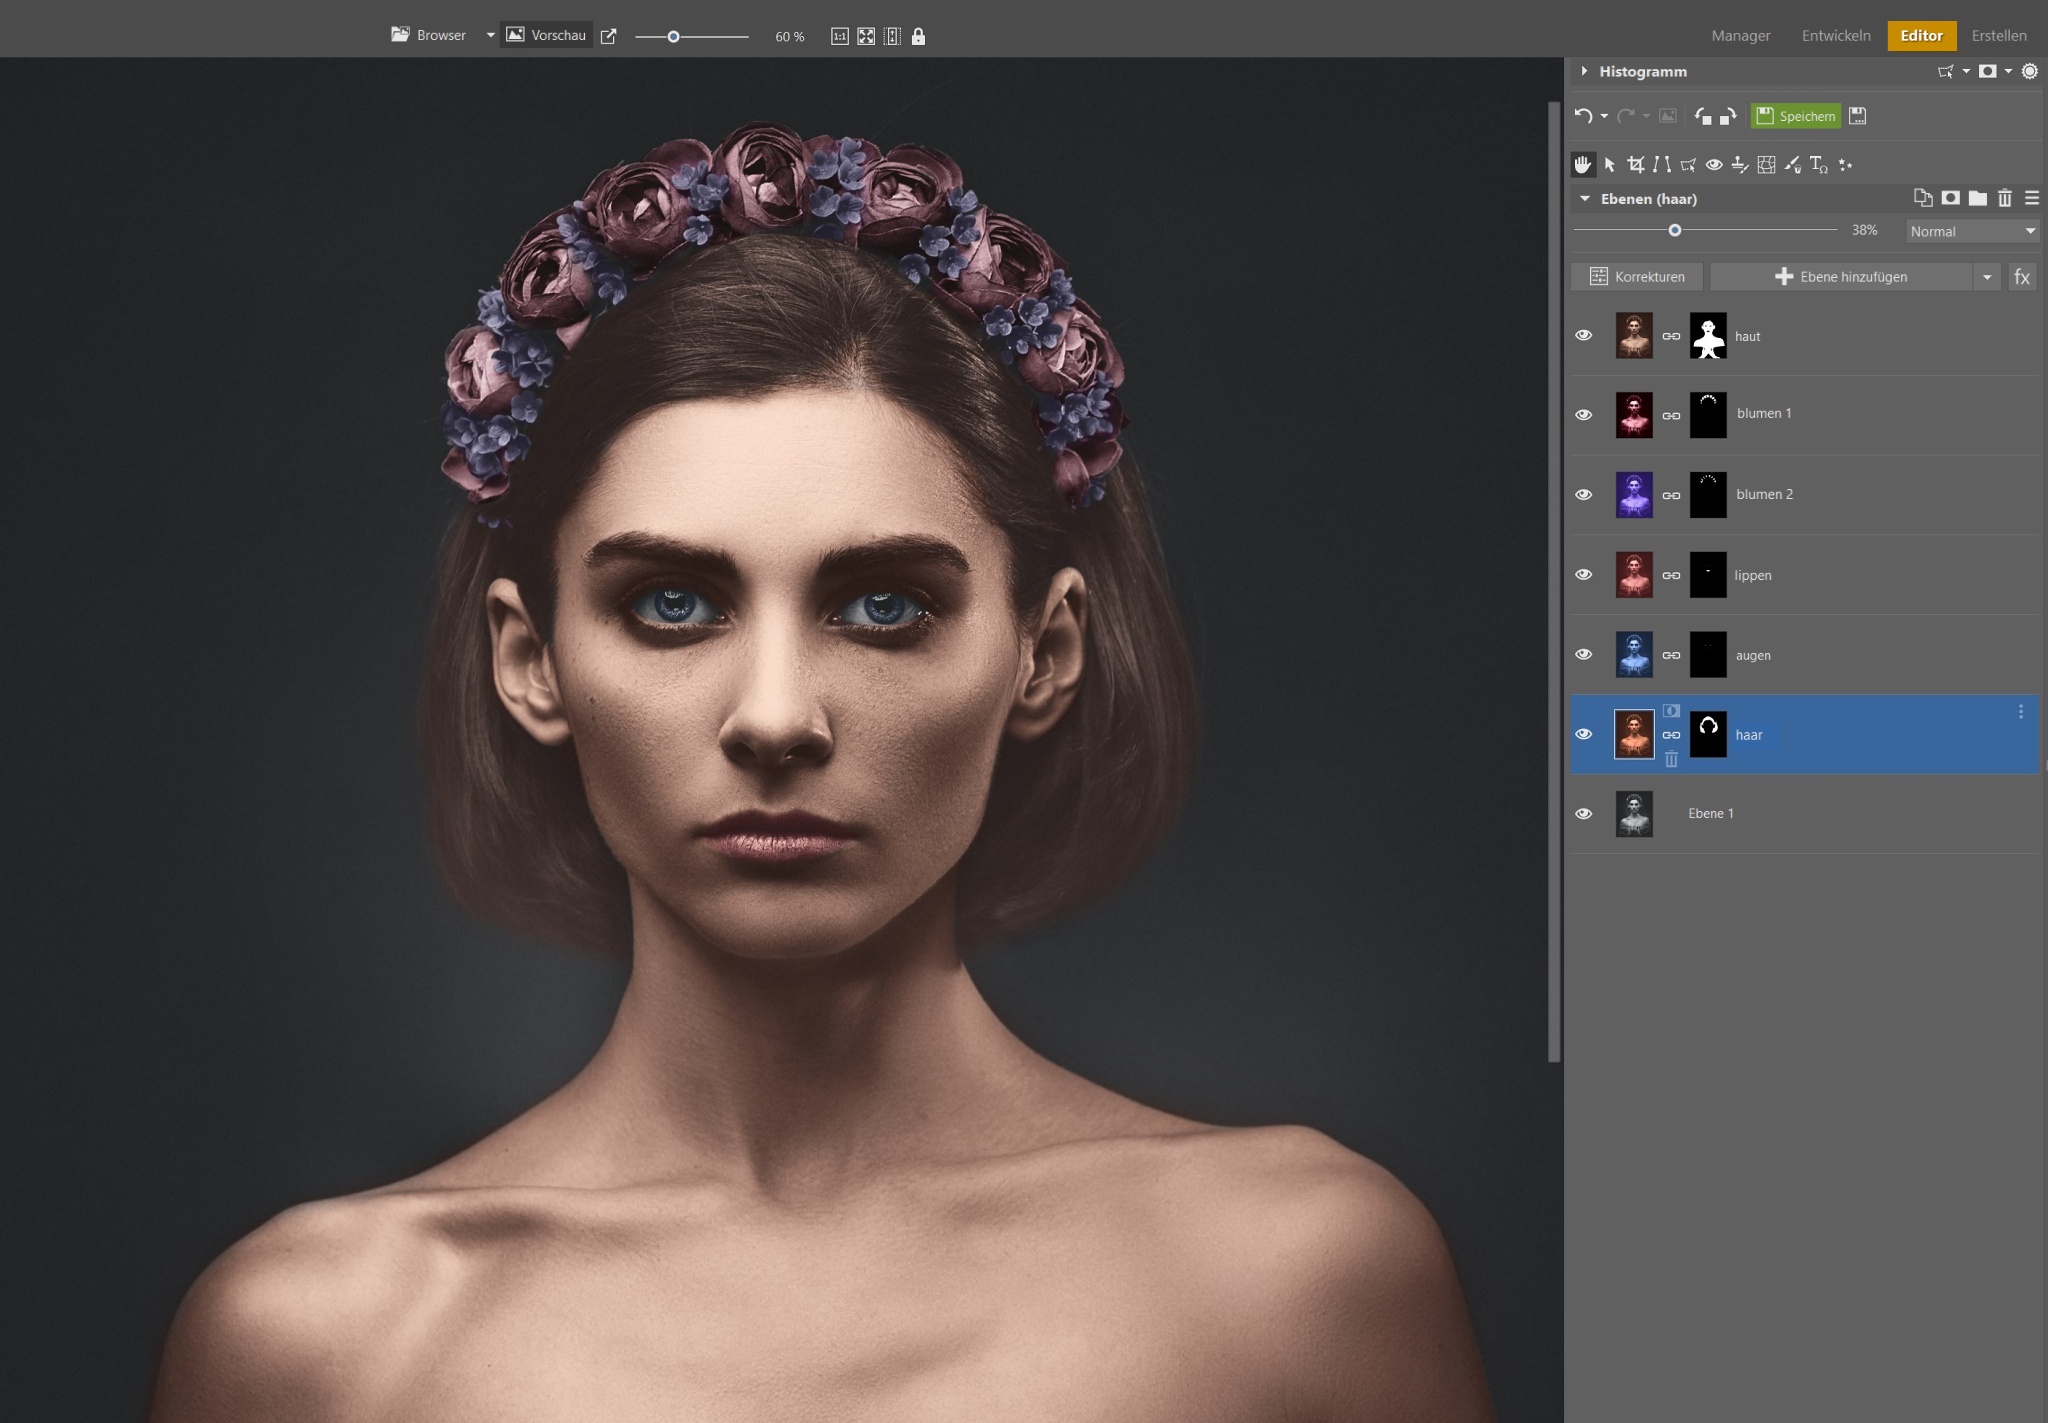
Task: Select the deform grid tool
Action: pyautogui.click(x=1766, y=165)
